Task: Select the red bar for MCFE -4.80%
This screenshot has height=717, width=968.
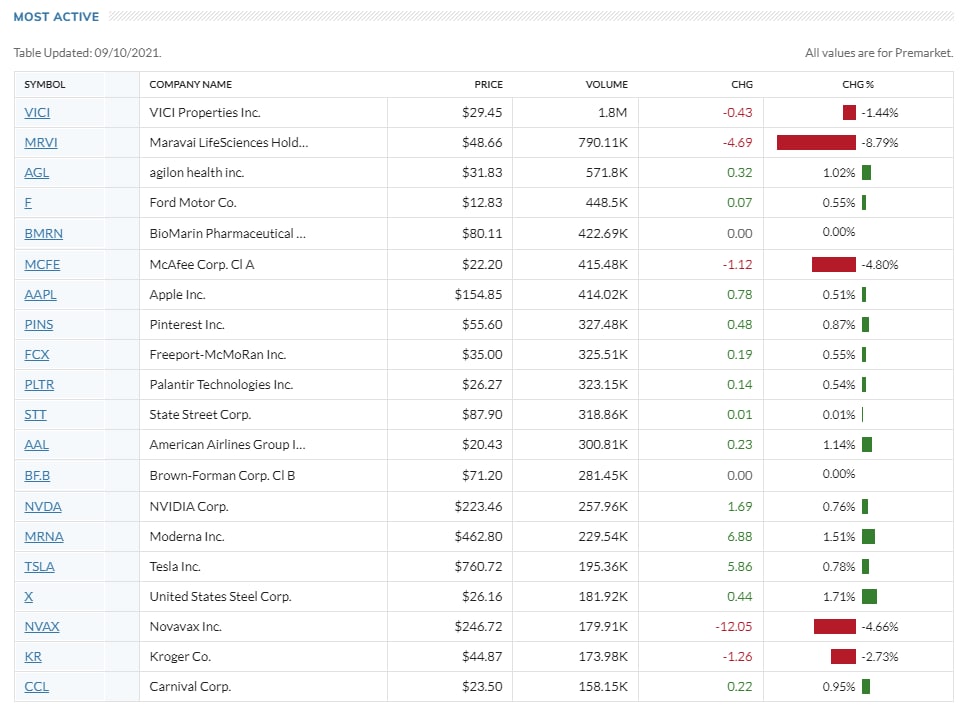Action: [834, 264]
